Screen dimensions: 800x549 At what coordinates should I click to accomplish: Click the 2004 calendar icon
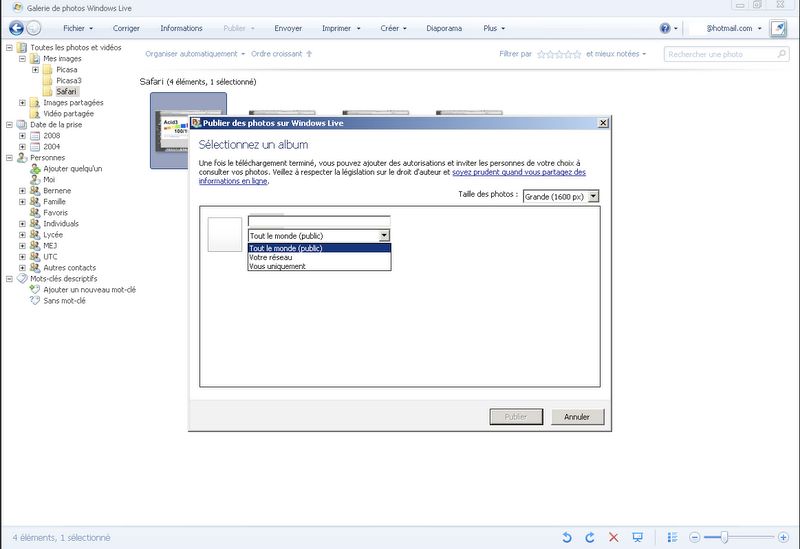point(35,146)
